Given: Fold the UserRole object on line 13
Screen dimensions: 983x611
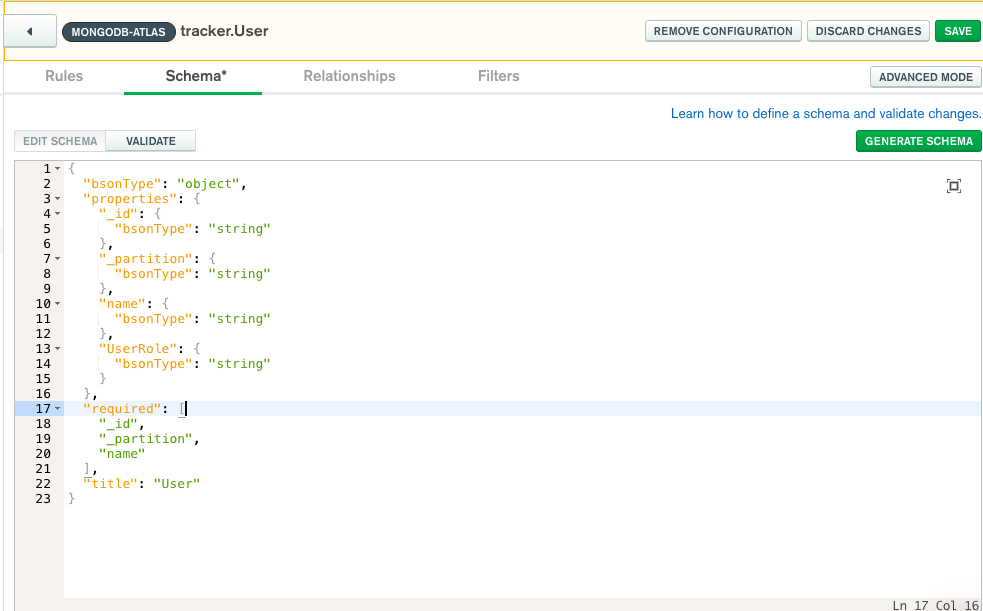Looking at the screenshot, I should click(58, 349).
